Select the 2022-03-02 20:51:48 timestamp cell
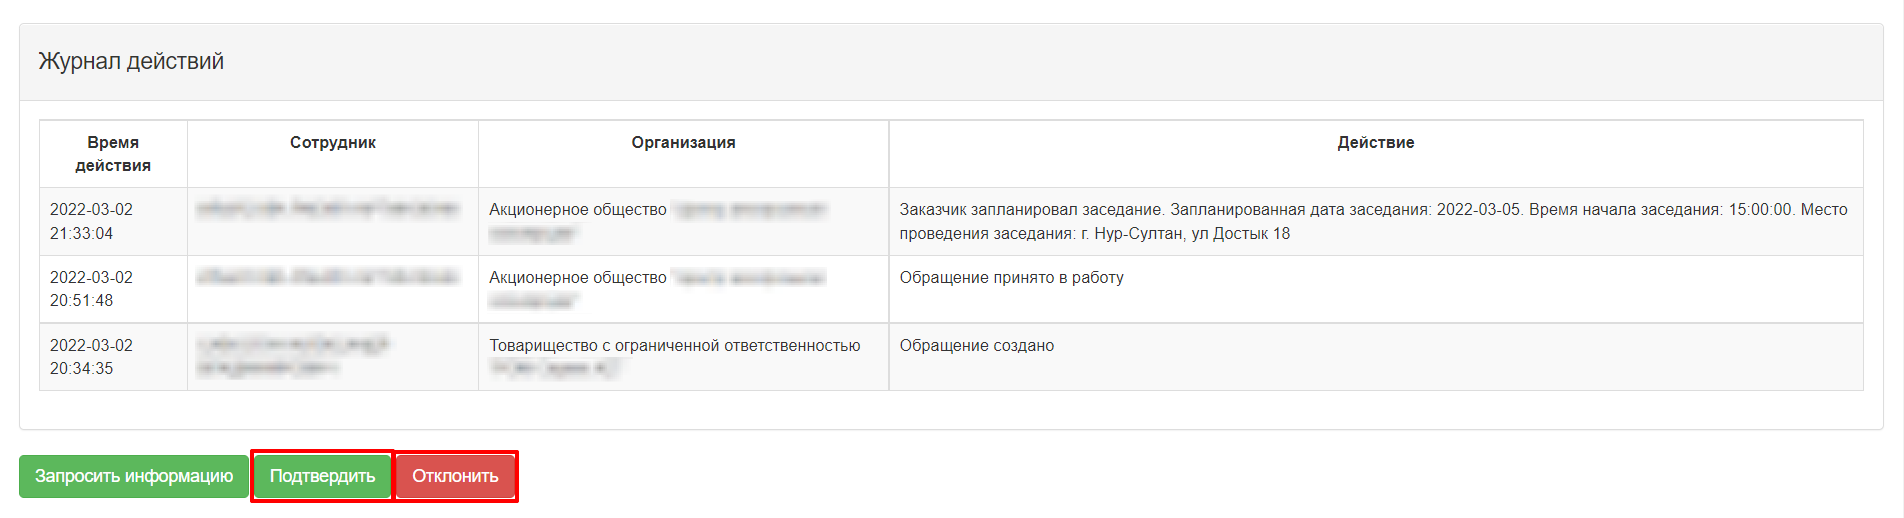Screen dimensions: 1904x518 pos(113,289)
